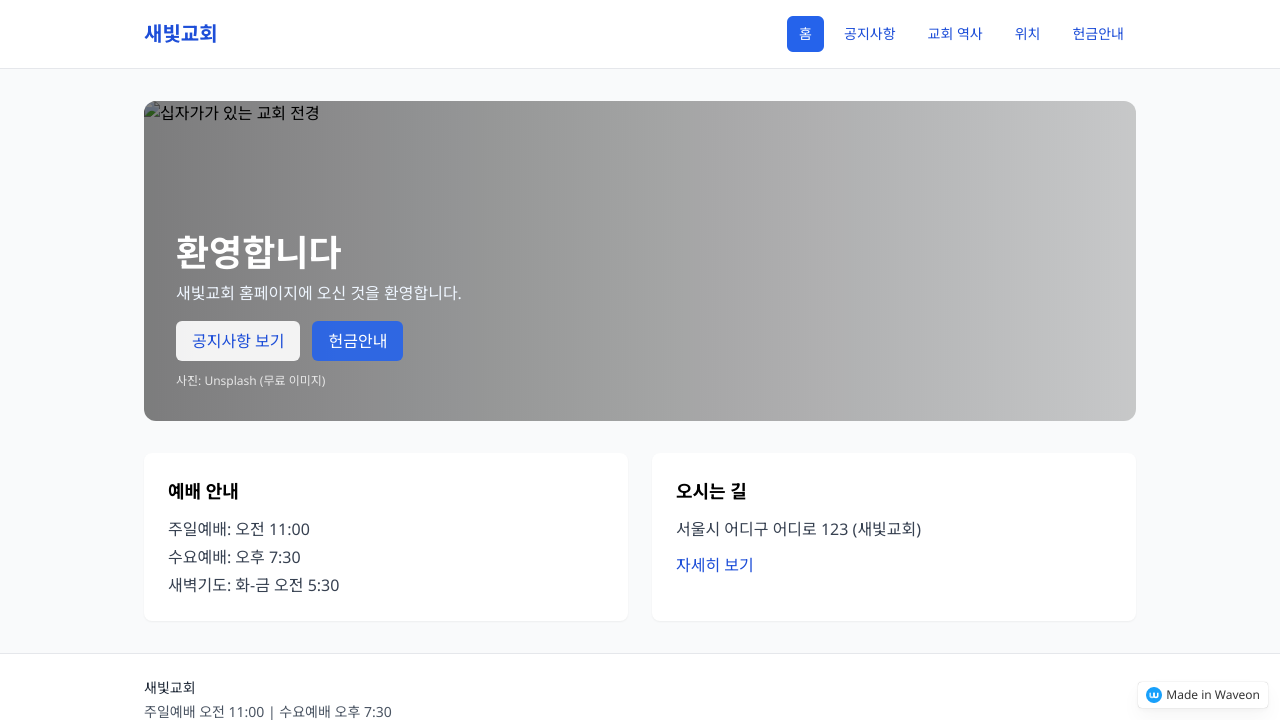Click the 주일예배: 오전 11:00 card line
Image resolution: width=1280 pixels, height=720 pixels.
pyautogui.click(x=239, y=529)
